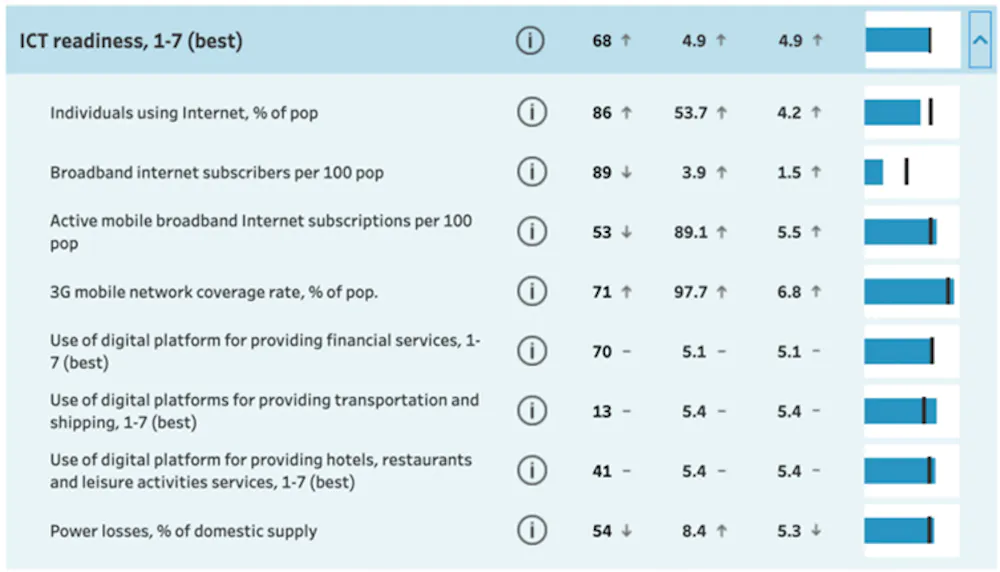Click the ICT readiness score bar
The width and height of the screenshot is (1000, 572).
[x=898, y=41]
